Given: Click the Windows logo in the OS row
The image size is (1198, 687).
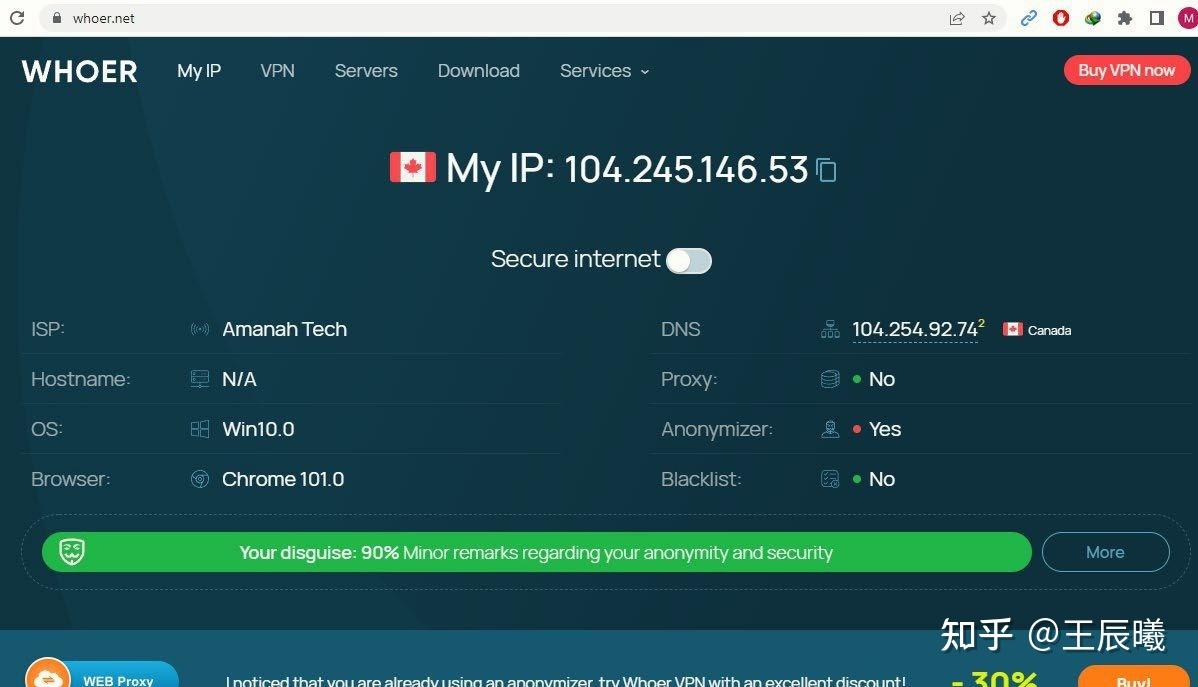Looking at the screenshot, I should click(199, 429).
